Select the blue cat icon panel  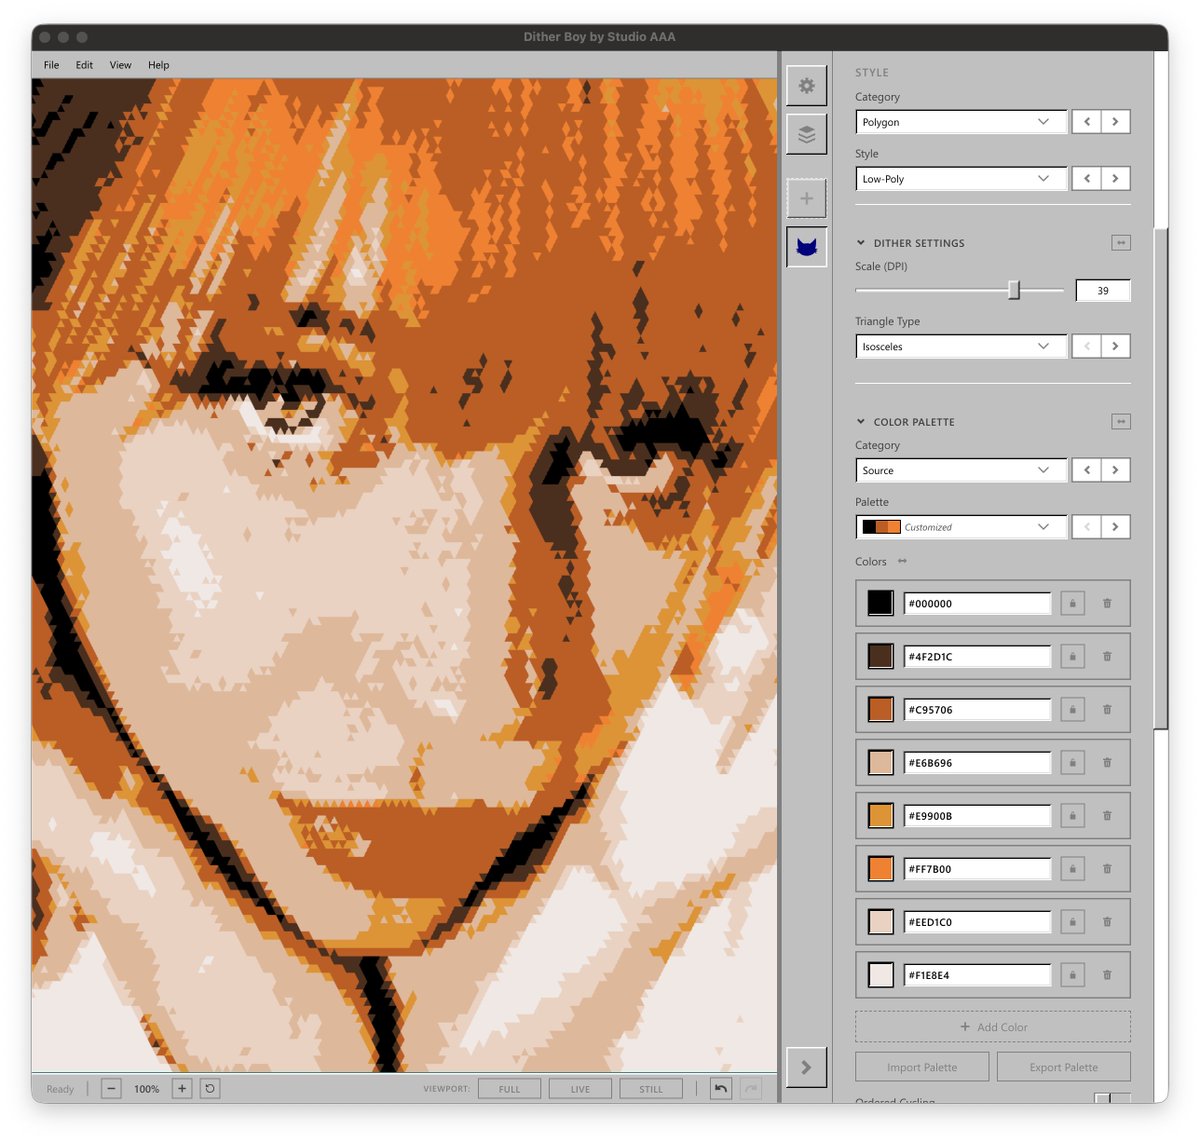click(806, 247)
